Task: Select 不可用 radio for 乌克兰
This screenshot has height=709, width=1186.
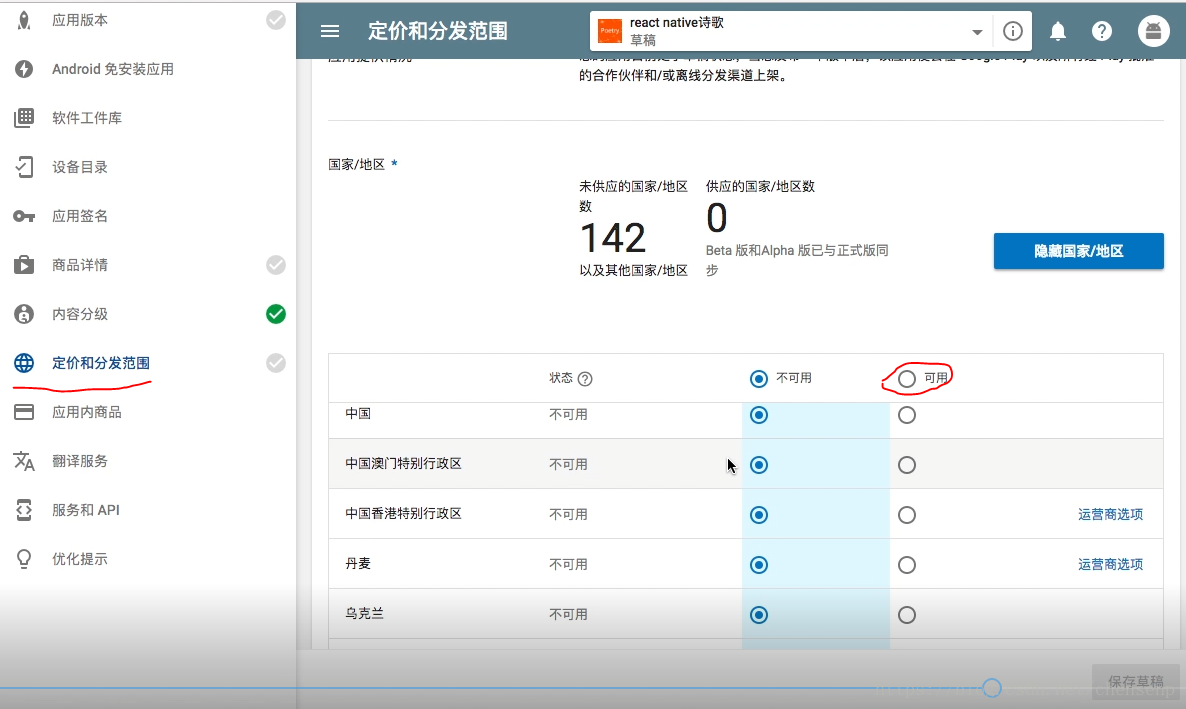Action: click(x=759, y=615)
